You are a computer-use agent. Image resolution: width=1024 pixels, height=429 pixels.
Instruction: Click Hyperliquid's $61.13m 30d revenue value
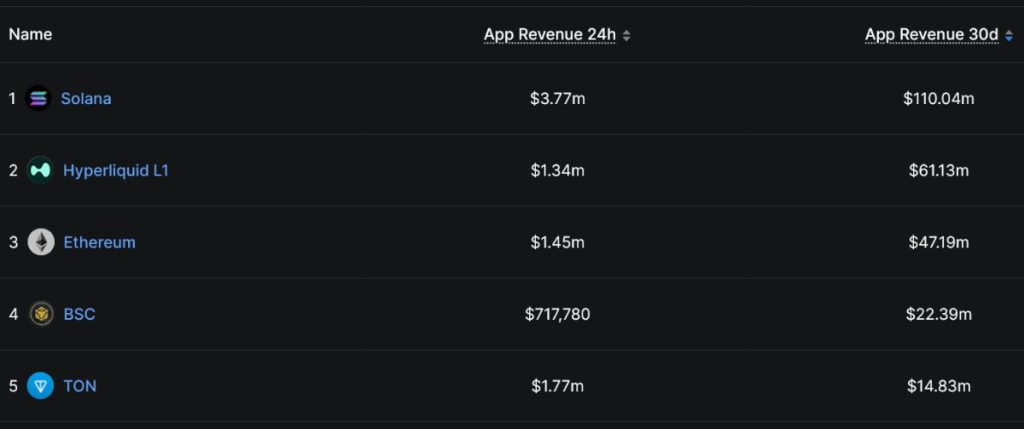click(x=938, y=170)
